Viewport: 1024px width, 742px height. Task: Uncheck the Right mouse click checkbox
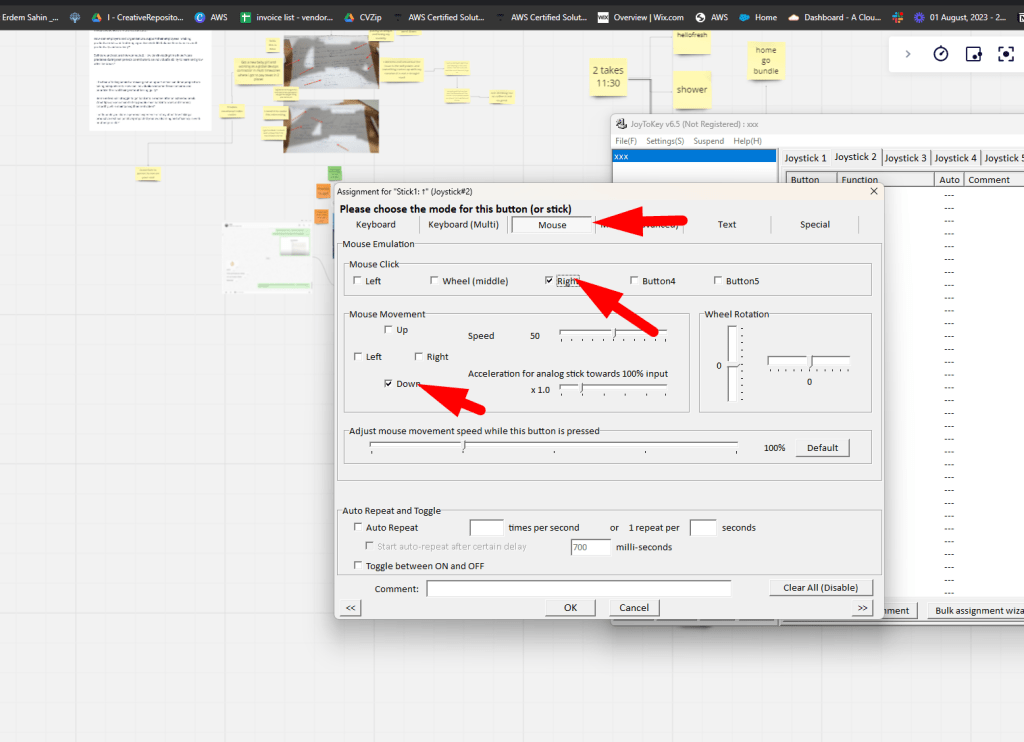[x=549, y=280]
